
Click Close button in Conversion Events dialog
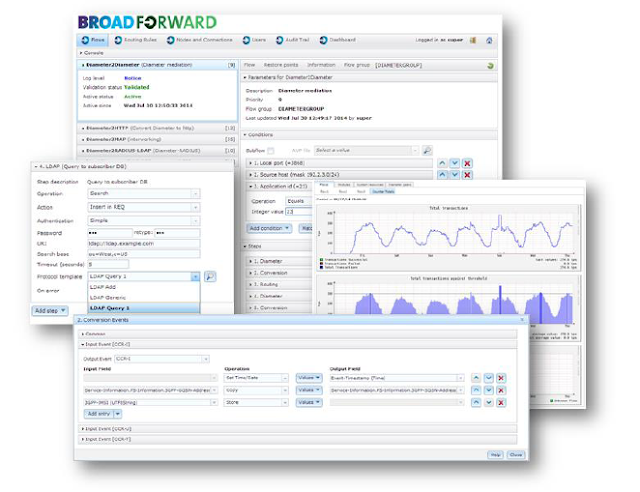(516, 455)
